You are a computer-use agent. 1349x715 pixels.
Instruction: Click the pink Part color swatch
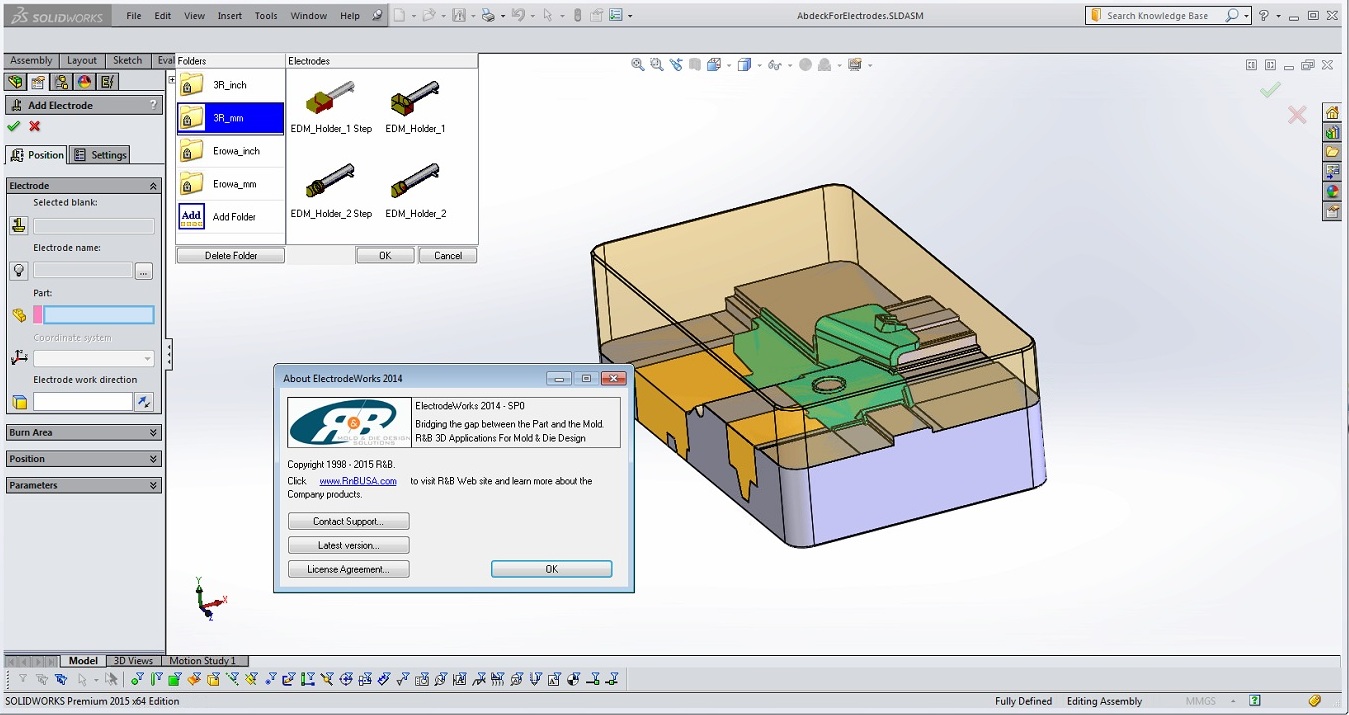click(x=38, y=315)
